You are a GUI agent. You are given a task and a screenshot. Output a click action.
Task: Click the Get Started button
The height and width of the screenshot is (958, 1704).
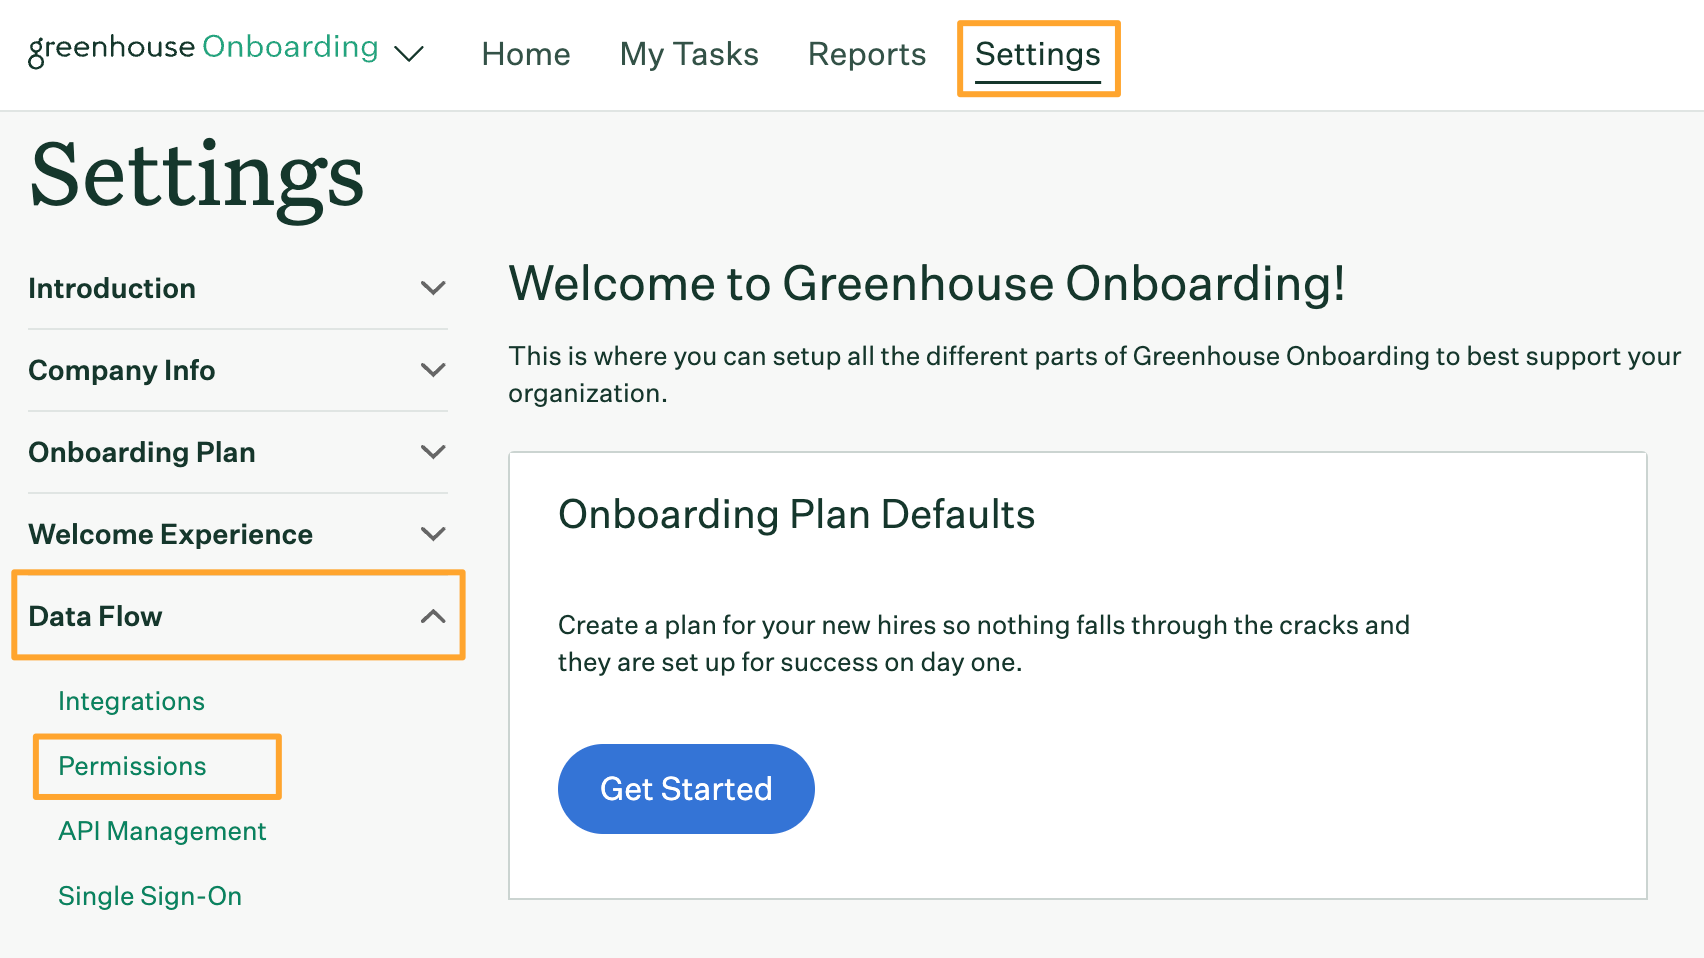point(686,789)
